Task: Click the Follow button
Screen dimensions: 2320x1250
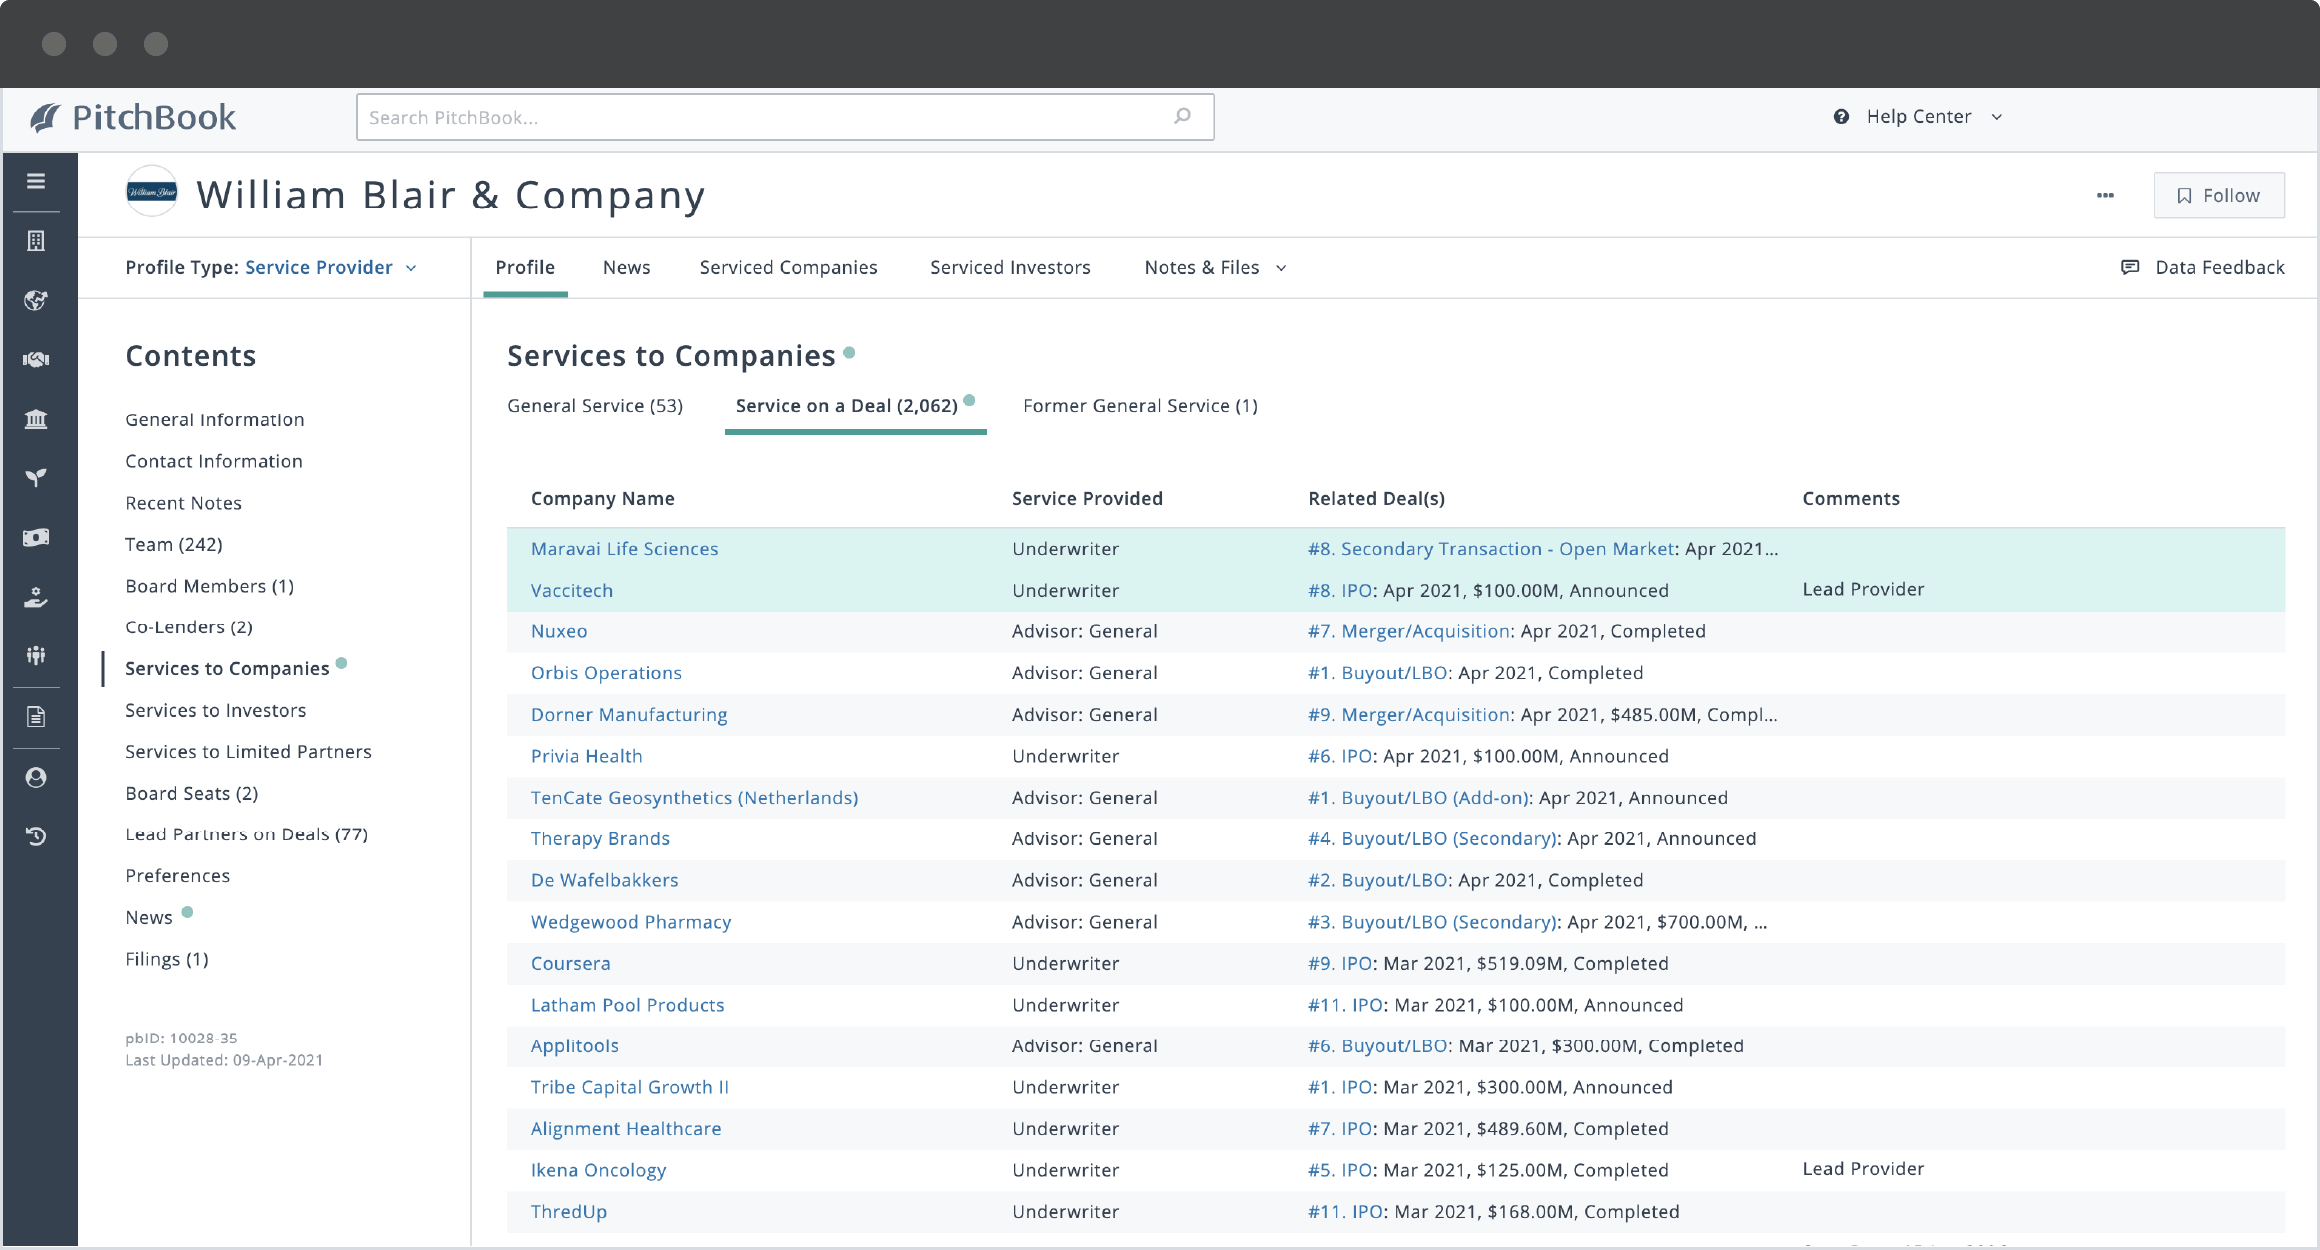Action: (2219, 195)
